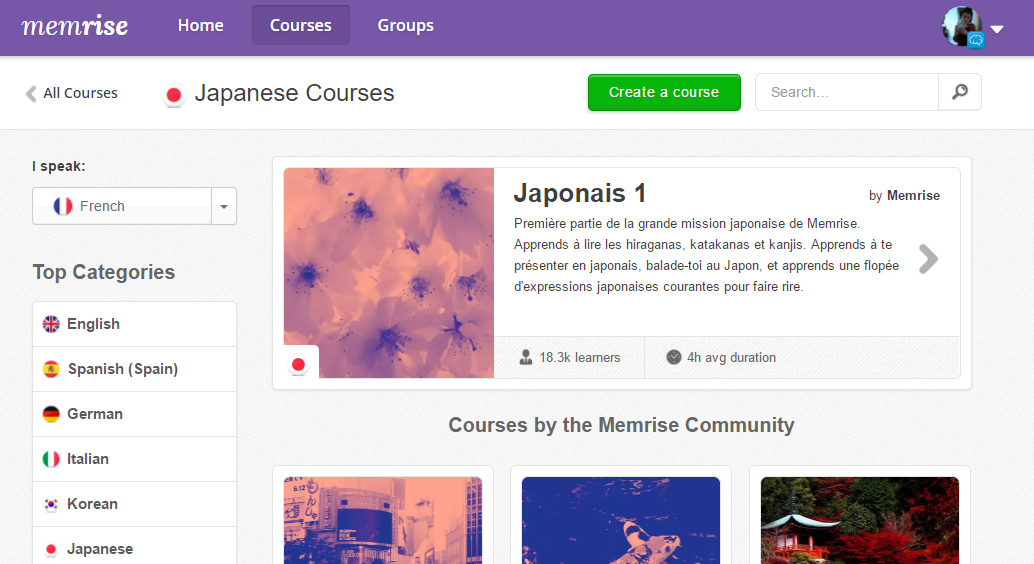Go back using the All Courses chevron
This screenshot has width=1034, height=564.
30,94
